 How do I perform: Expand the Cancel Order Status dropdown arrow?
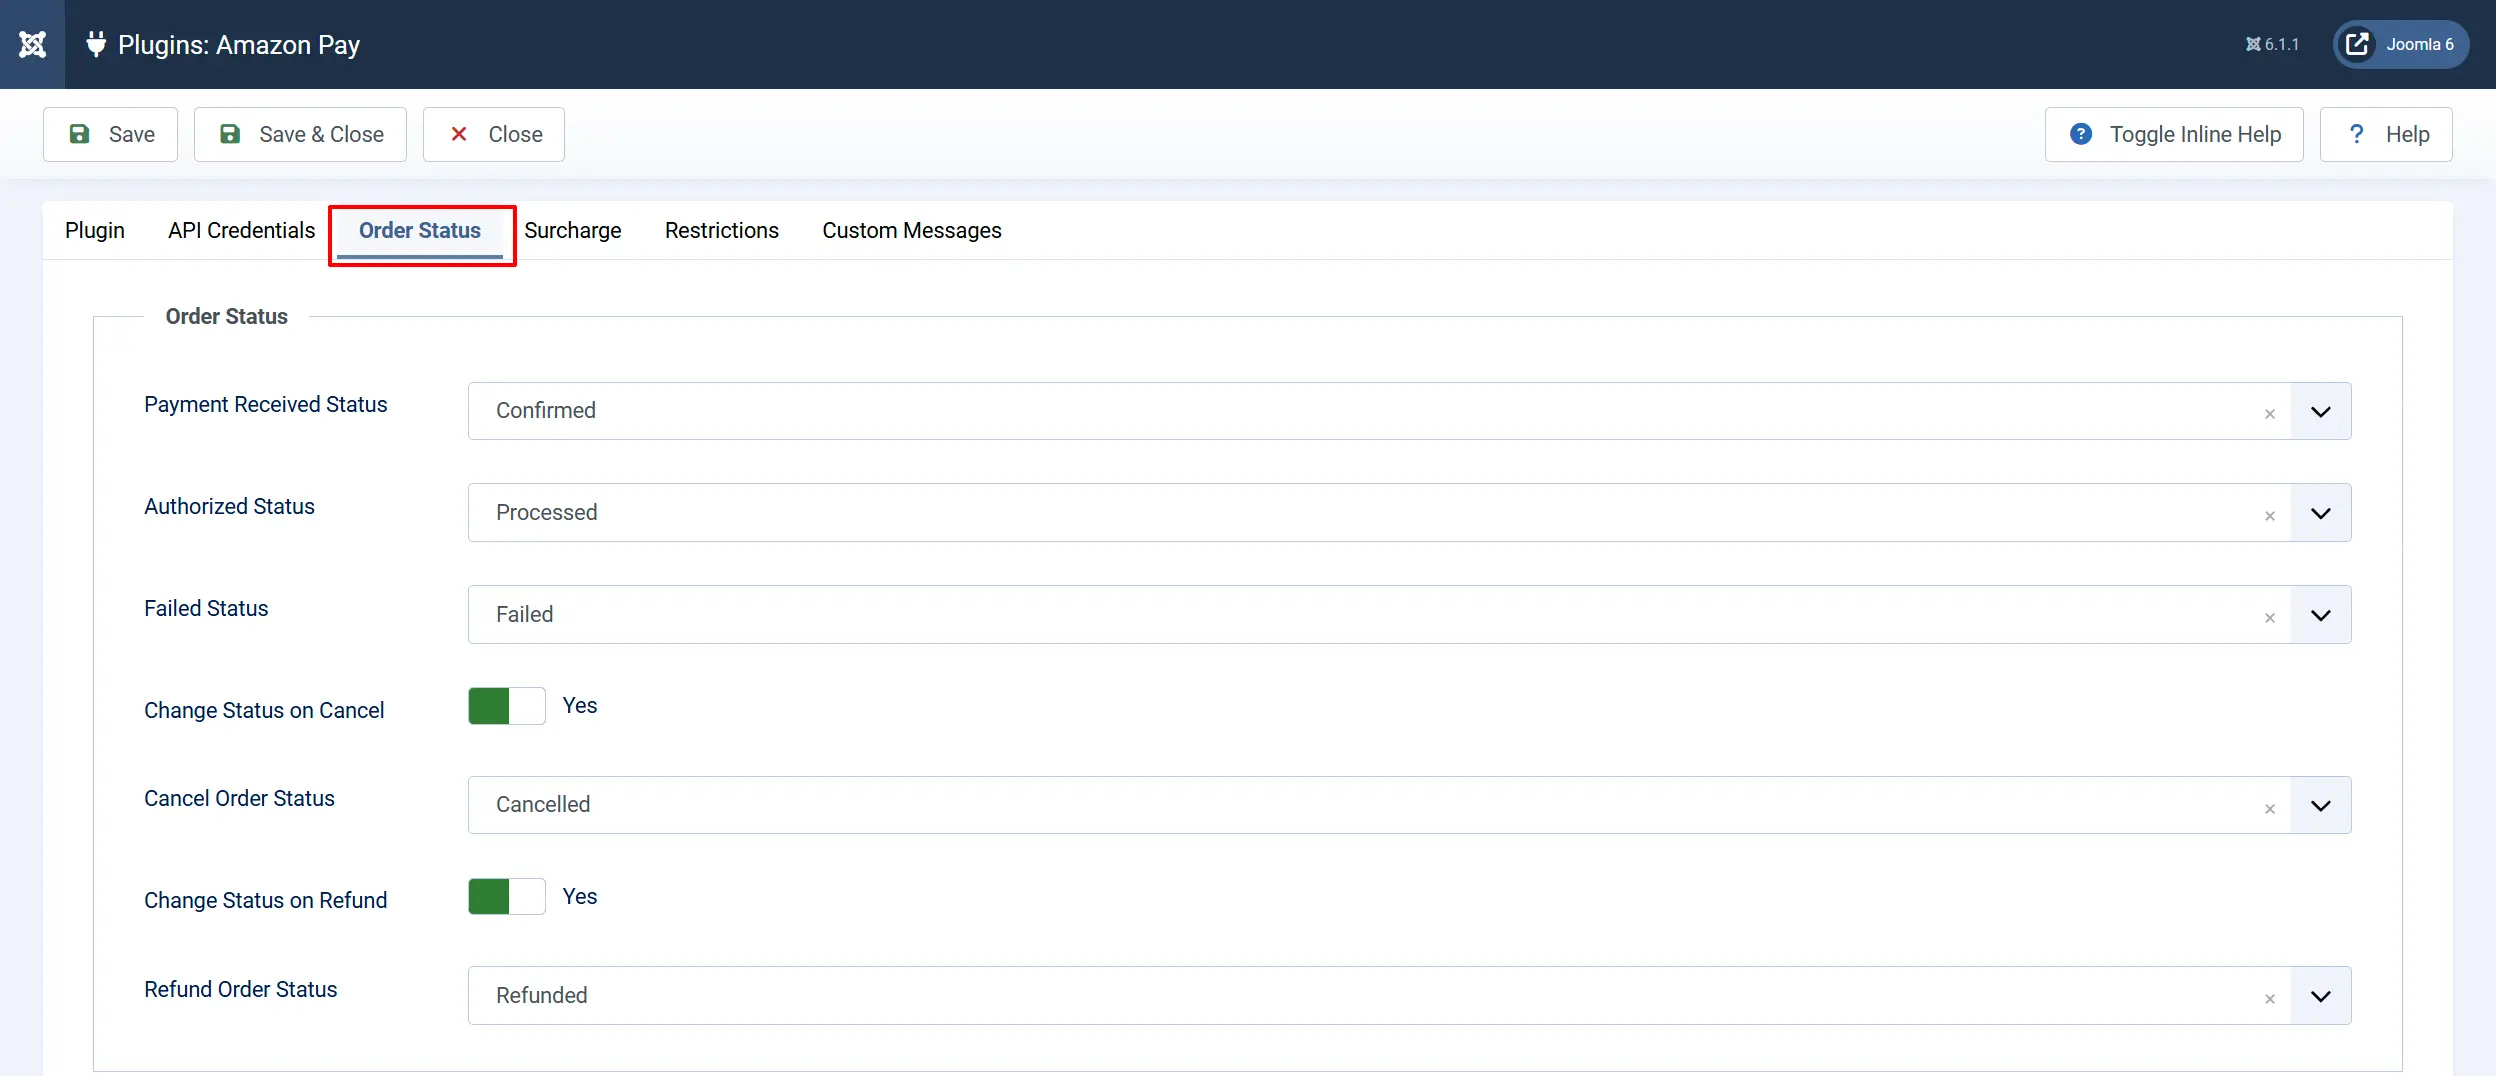coord(2321,805)
